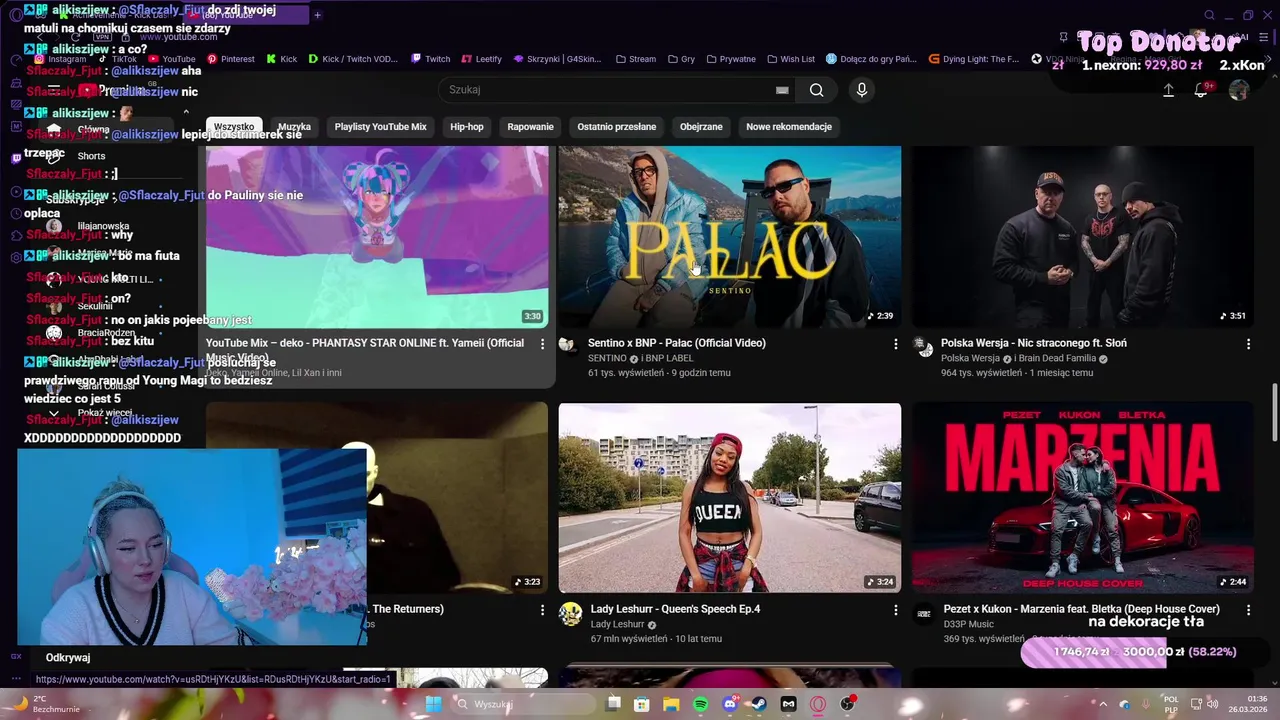Open Spotify from the taskbar
Viewport: 1280px width, 720px height.
tap(701, 704)
